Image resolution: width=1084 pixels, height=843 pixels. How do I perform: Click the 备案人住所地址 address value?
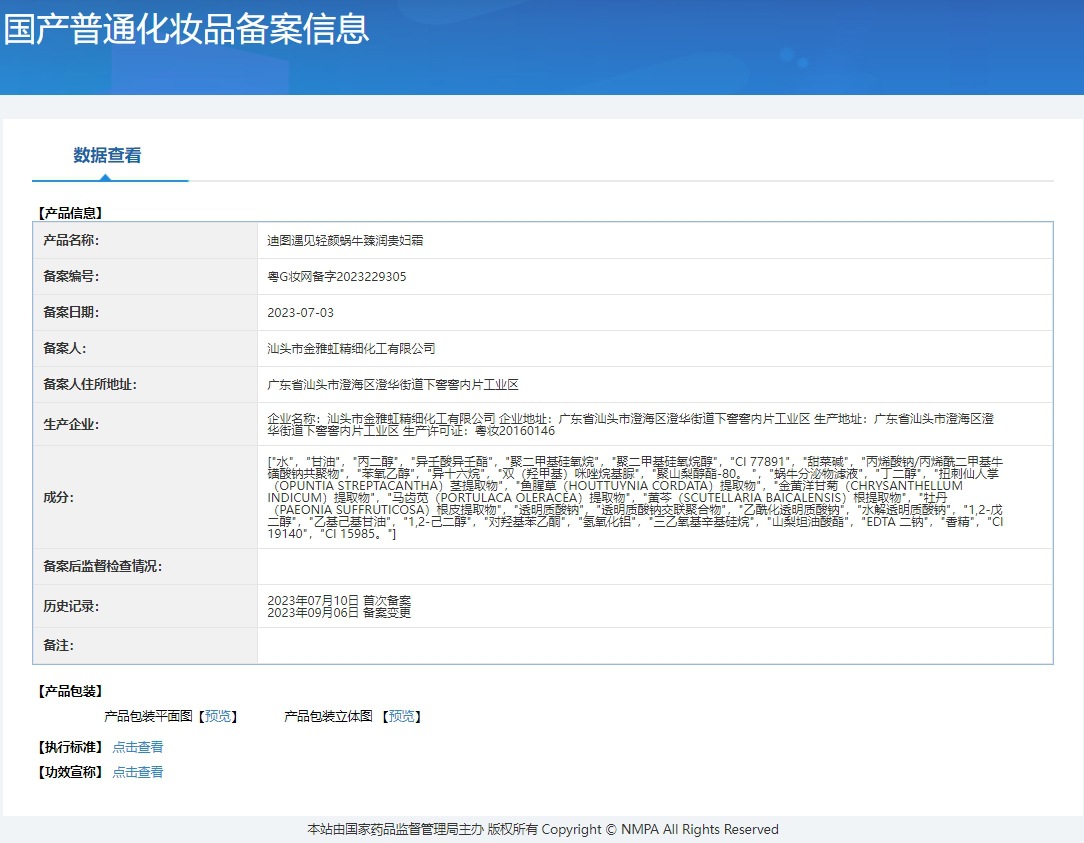point(393,385)
